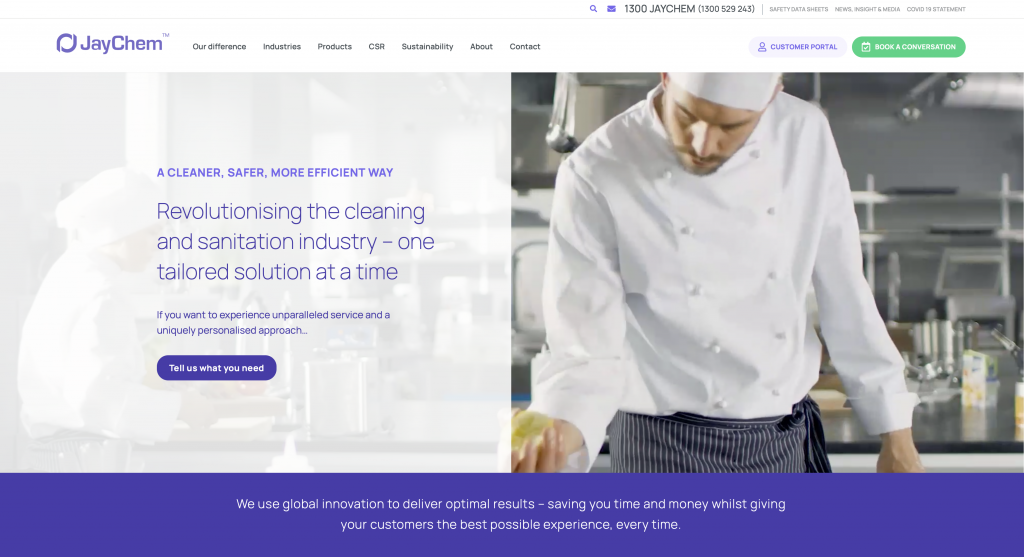Click the user icon in Customer Portal
The height and width of the screenshot is (557, 1024).
(x=761, y=47)
